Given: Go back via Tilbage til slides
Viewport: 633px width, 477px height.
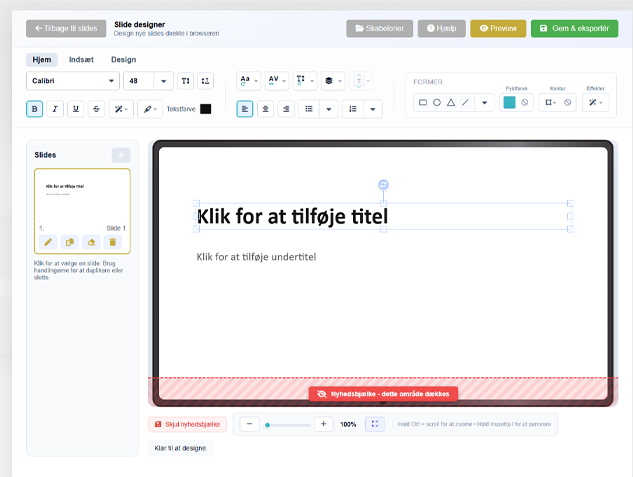Looking at the screenshot, I should point(66,29).
